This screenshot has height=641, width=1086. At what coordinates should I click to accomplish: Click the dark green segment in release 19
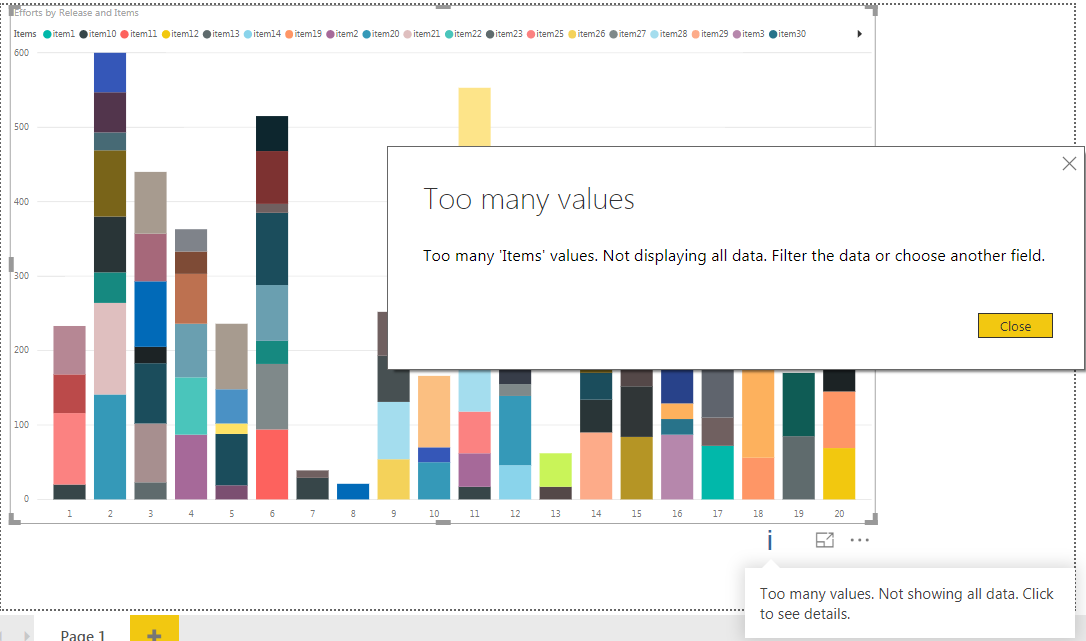(x=799, y=404)
